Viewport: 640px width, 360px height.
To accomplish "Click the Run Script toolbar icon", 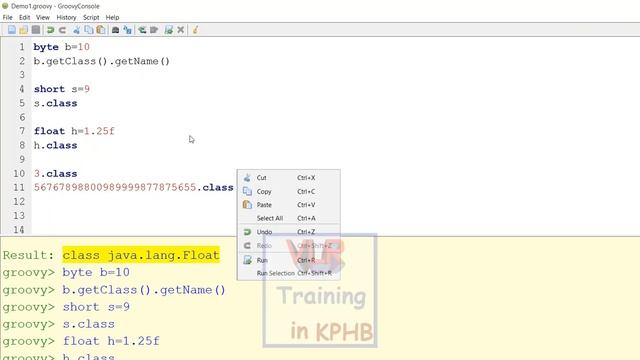I will (x=169, y=30).
